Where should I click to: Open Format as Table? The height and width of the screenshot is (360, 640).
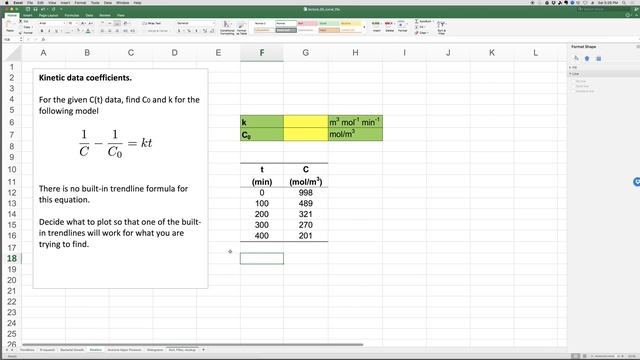(242, 27)
